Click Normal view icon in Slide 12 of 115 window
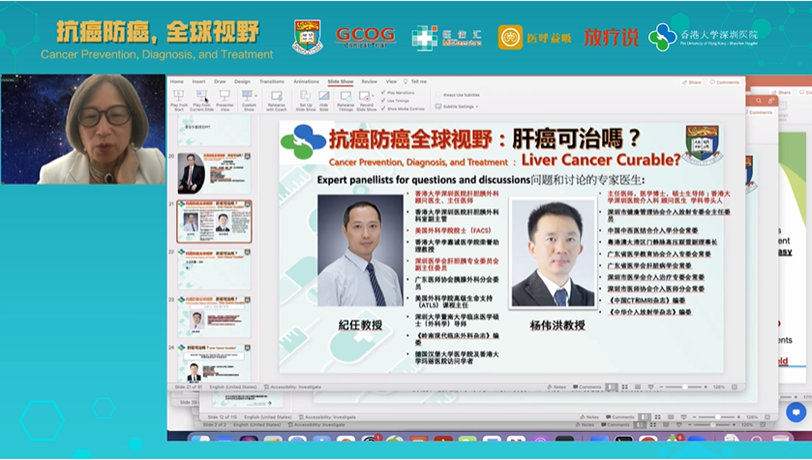The image size is (812, 460). (644, 417)
